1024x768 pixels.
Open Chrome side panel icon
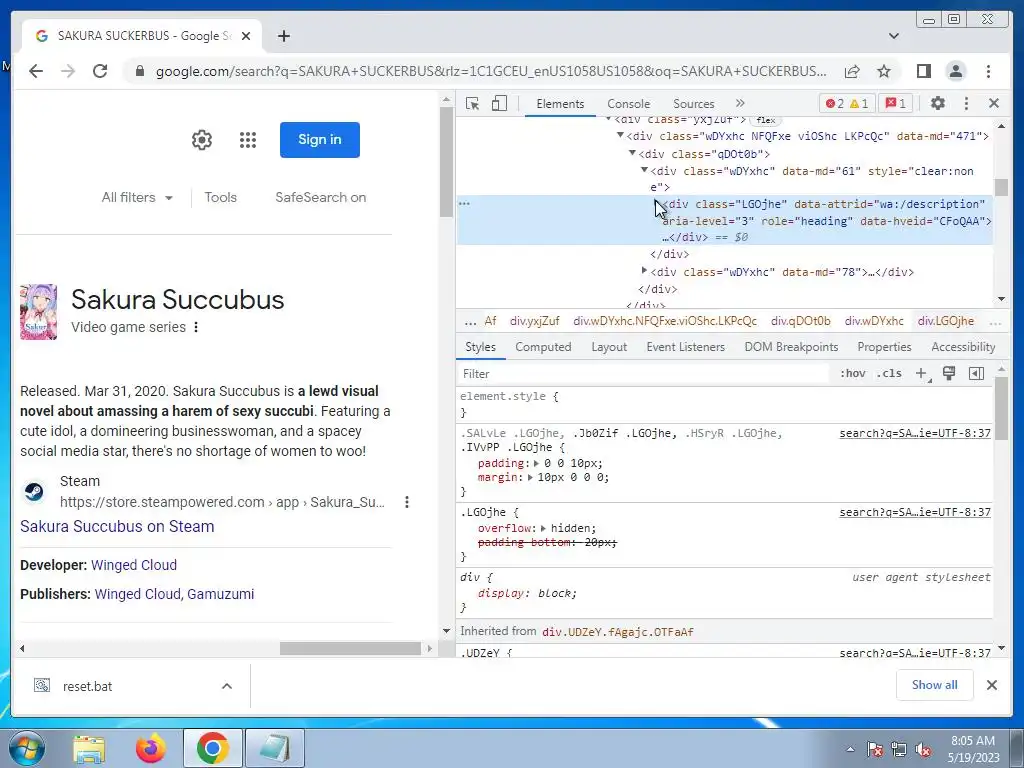[923, 71]
